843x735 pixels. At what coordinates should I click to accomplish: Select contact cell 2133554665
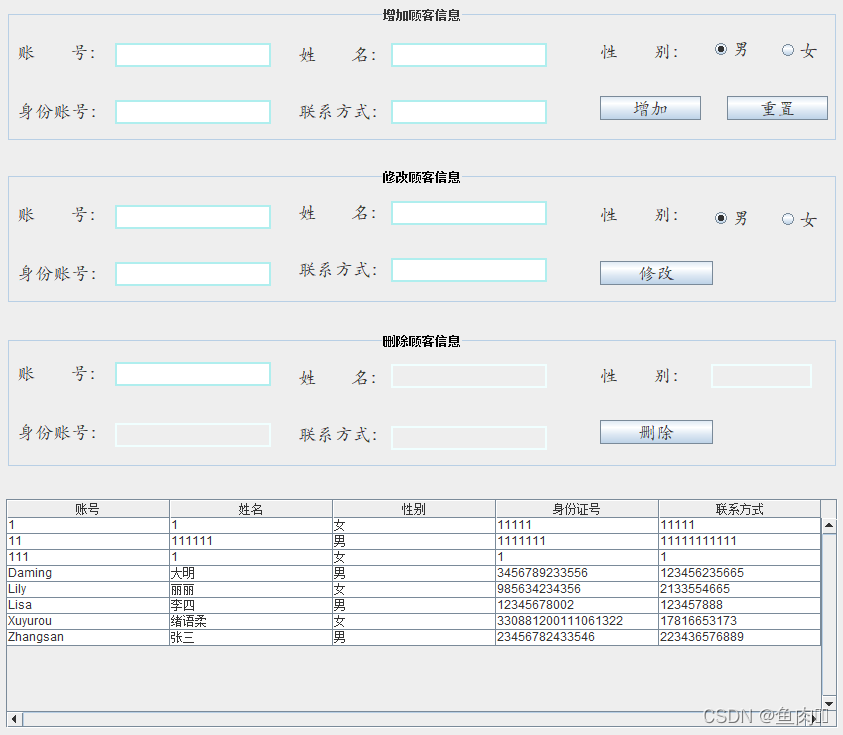740,589
